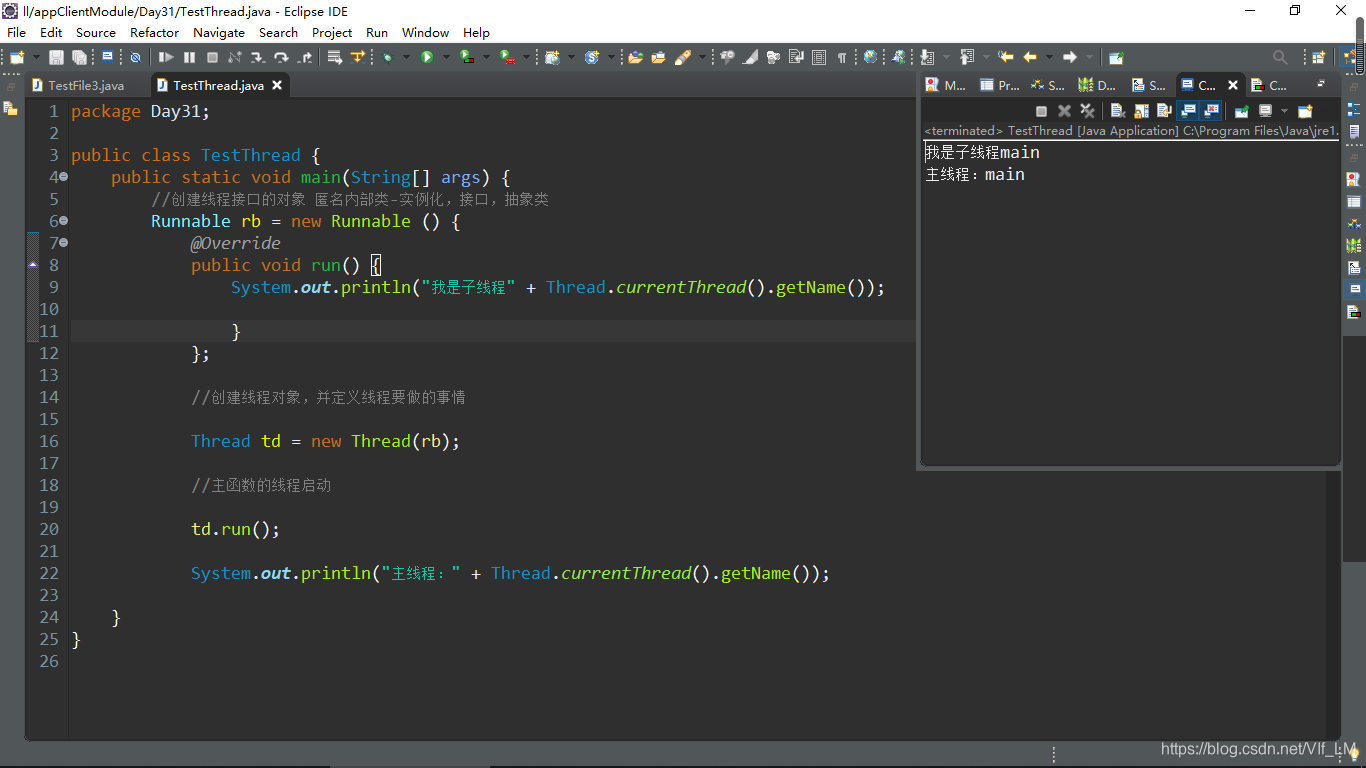Click the Save All toolbar icon
The width and height of the screenshot is (1366, 768).
79,57
